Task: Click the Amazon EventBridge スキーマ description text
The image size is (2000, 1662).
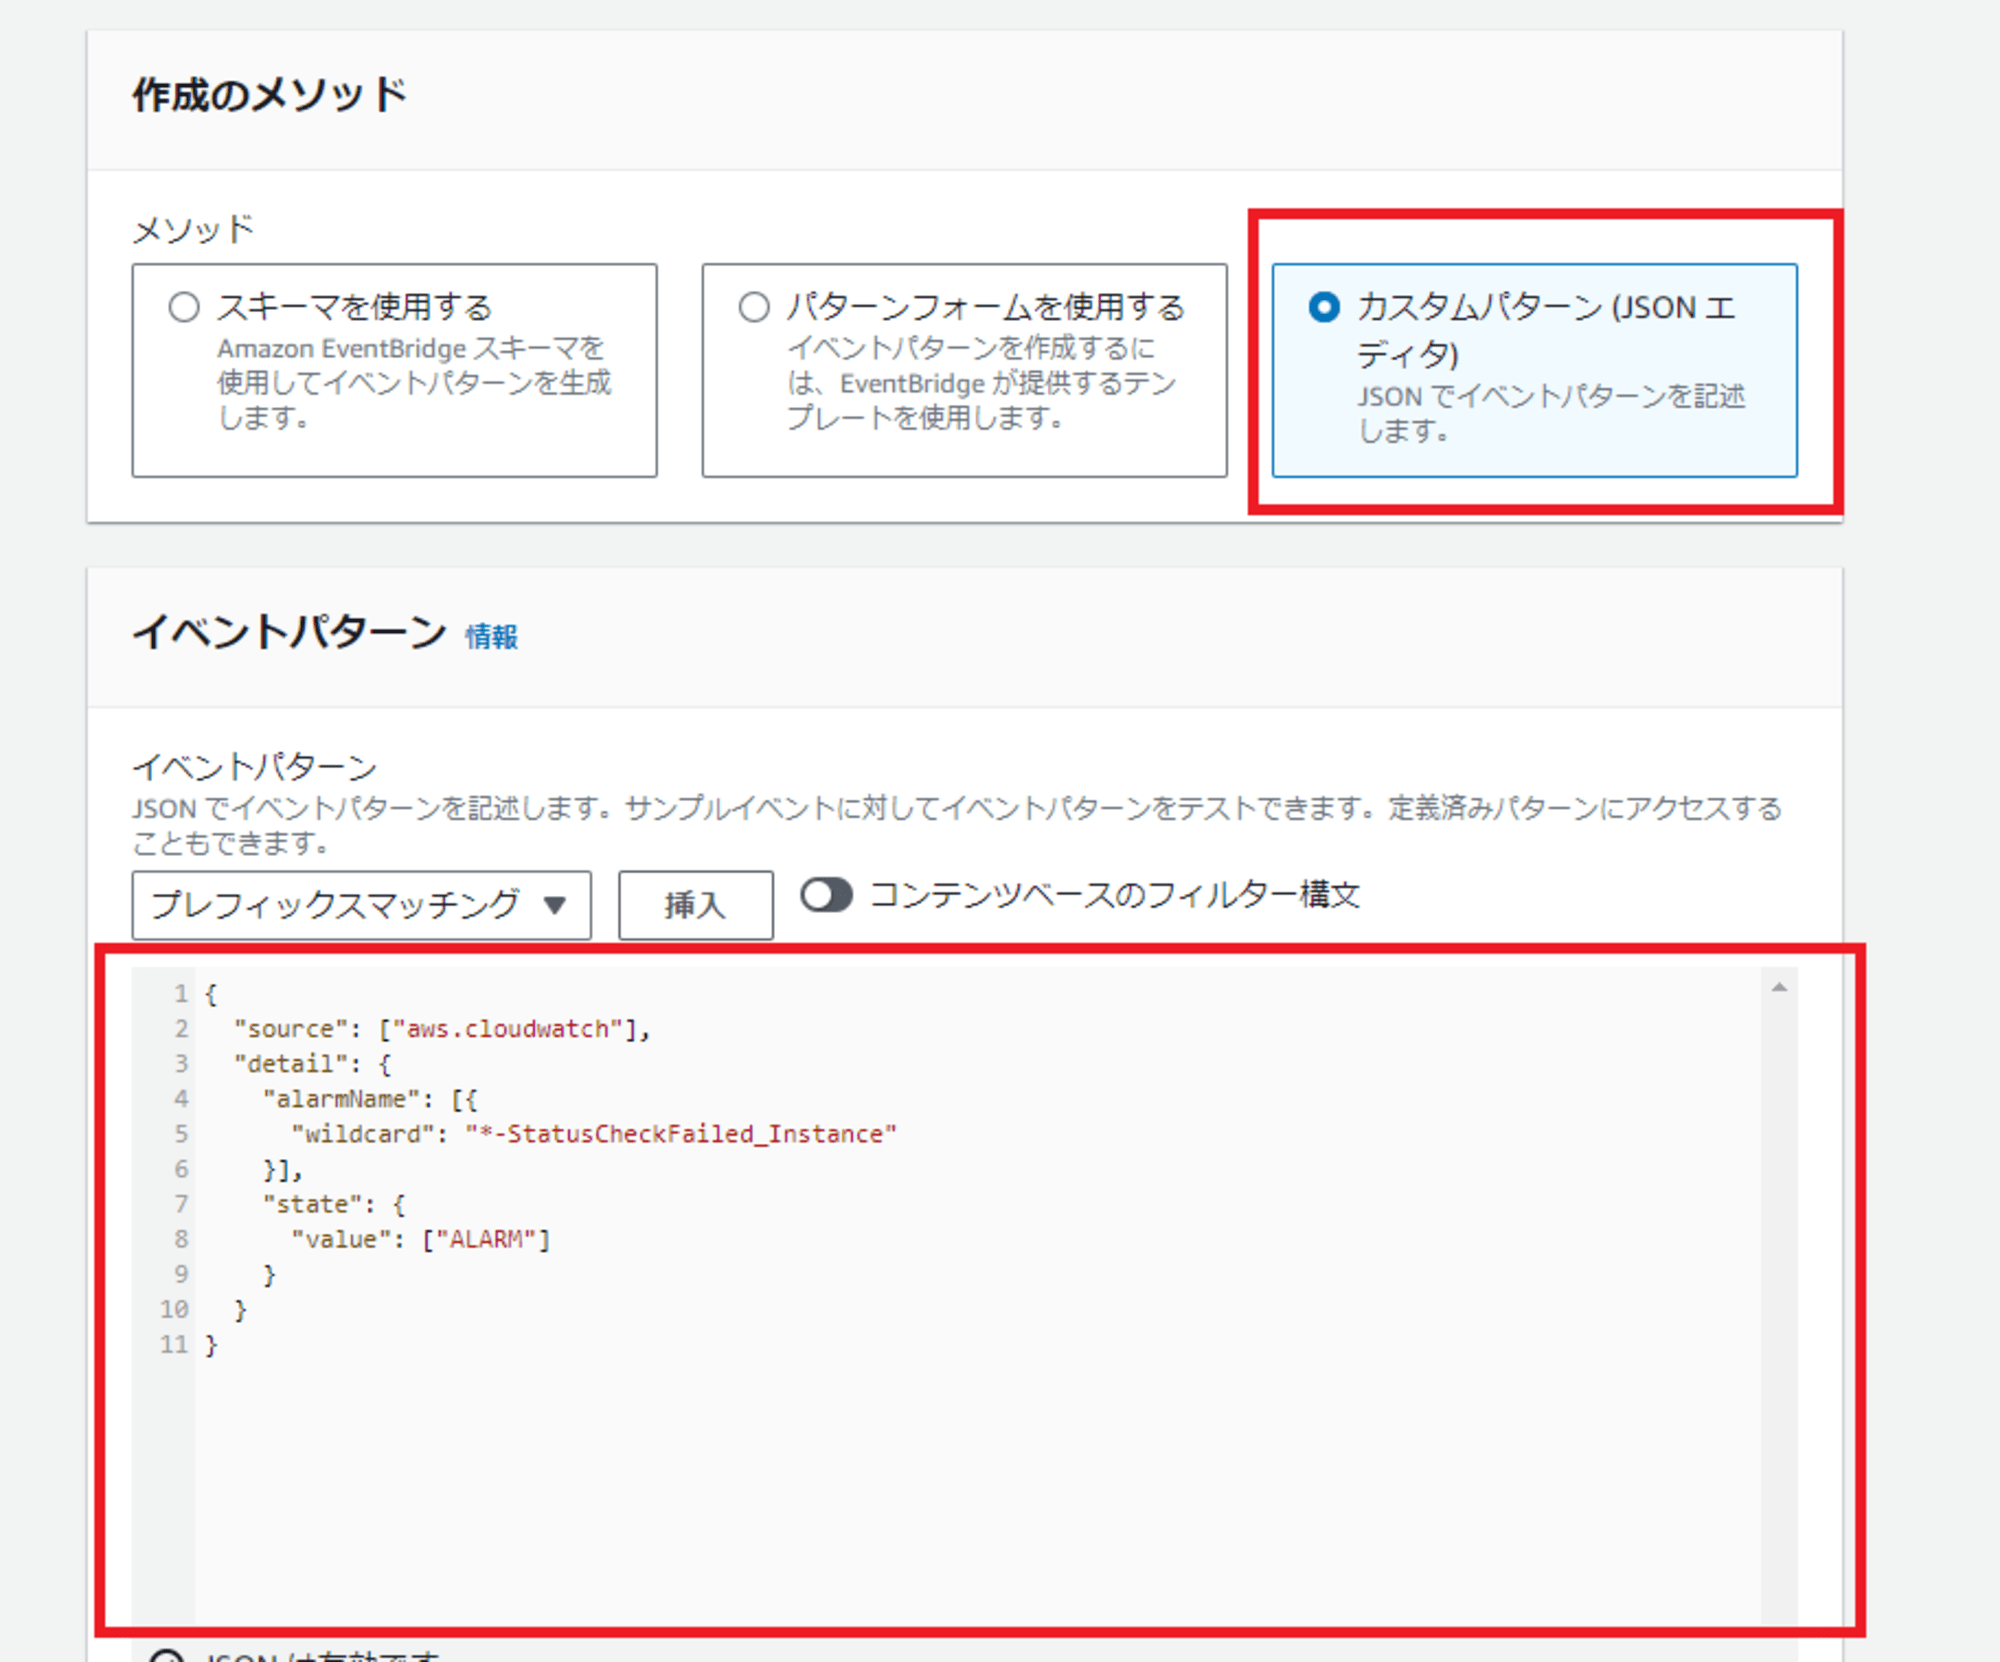Action: point(413,383)
